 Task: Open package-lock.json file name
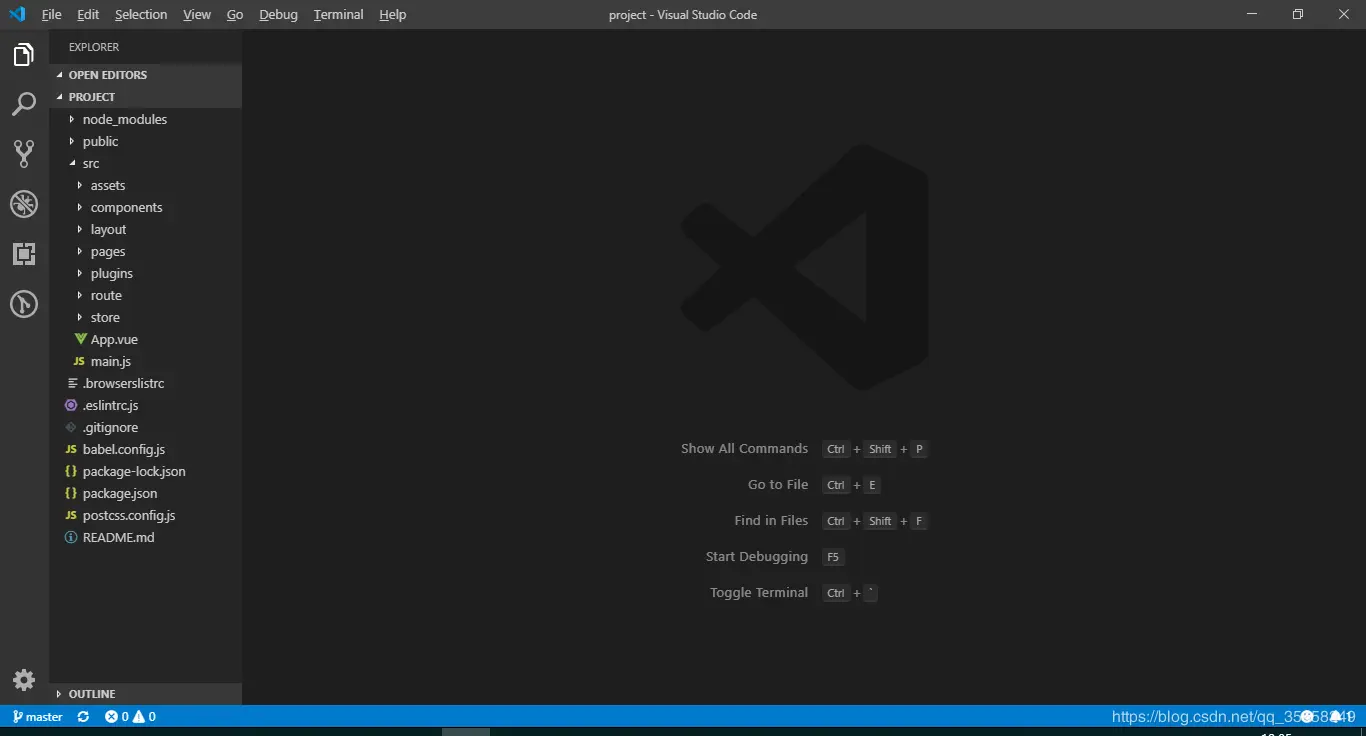tap(134, 471)
